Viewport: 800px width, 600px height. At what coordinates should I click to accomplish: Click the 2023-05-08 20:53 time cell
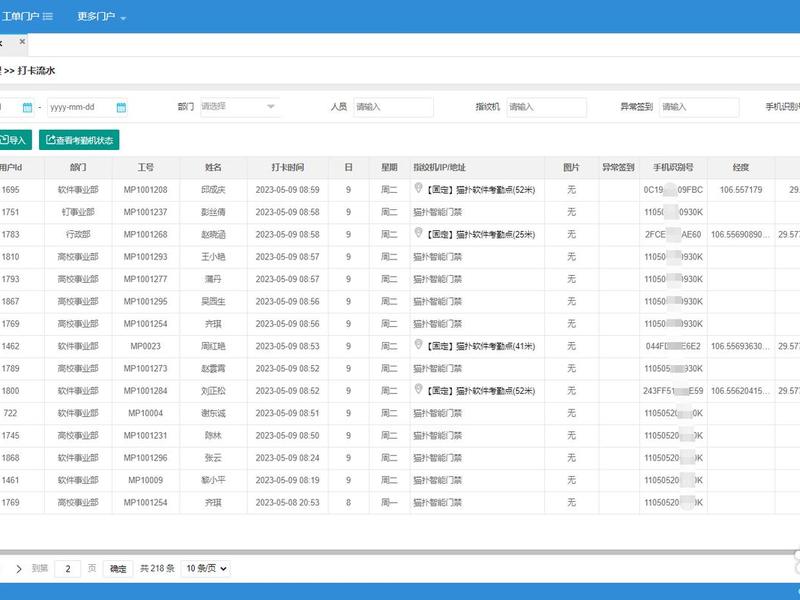click(x=288, y=503)
